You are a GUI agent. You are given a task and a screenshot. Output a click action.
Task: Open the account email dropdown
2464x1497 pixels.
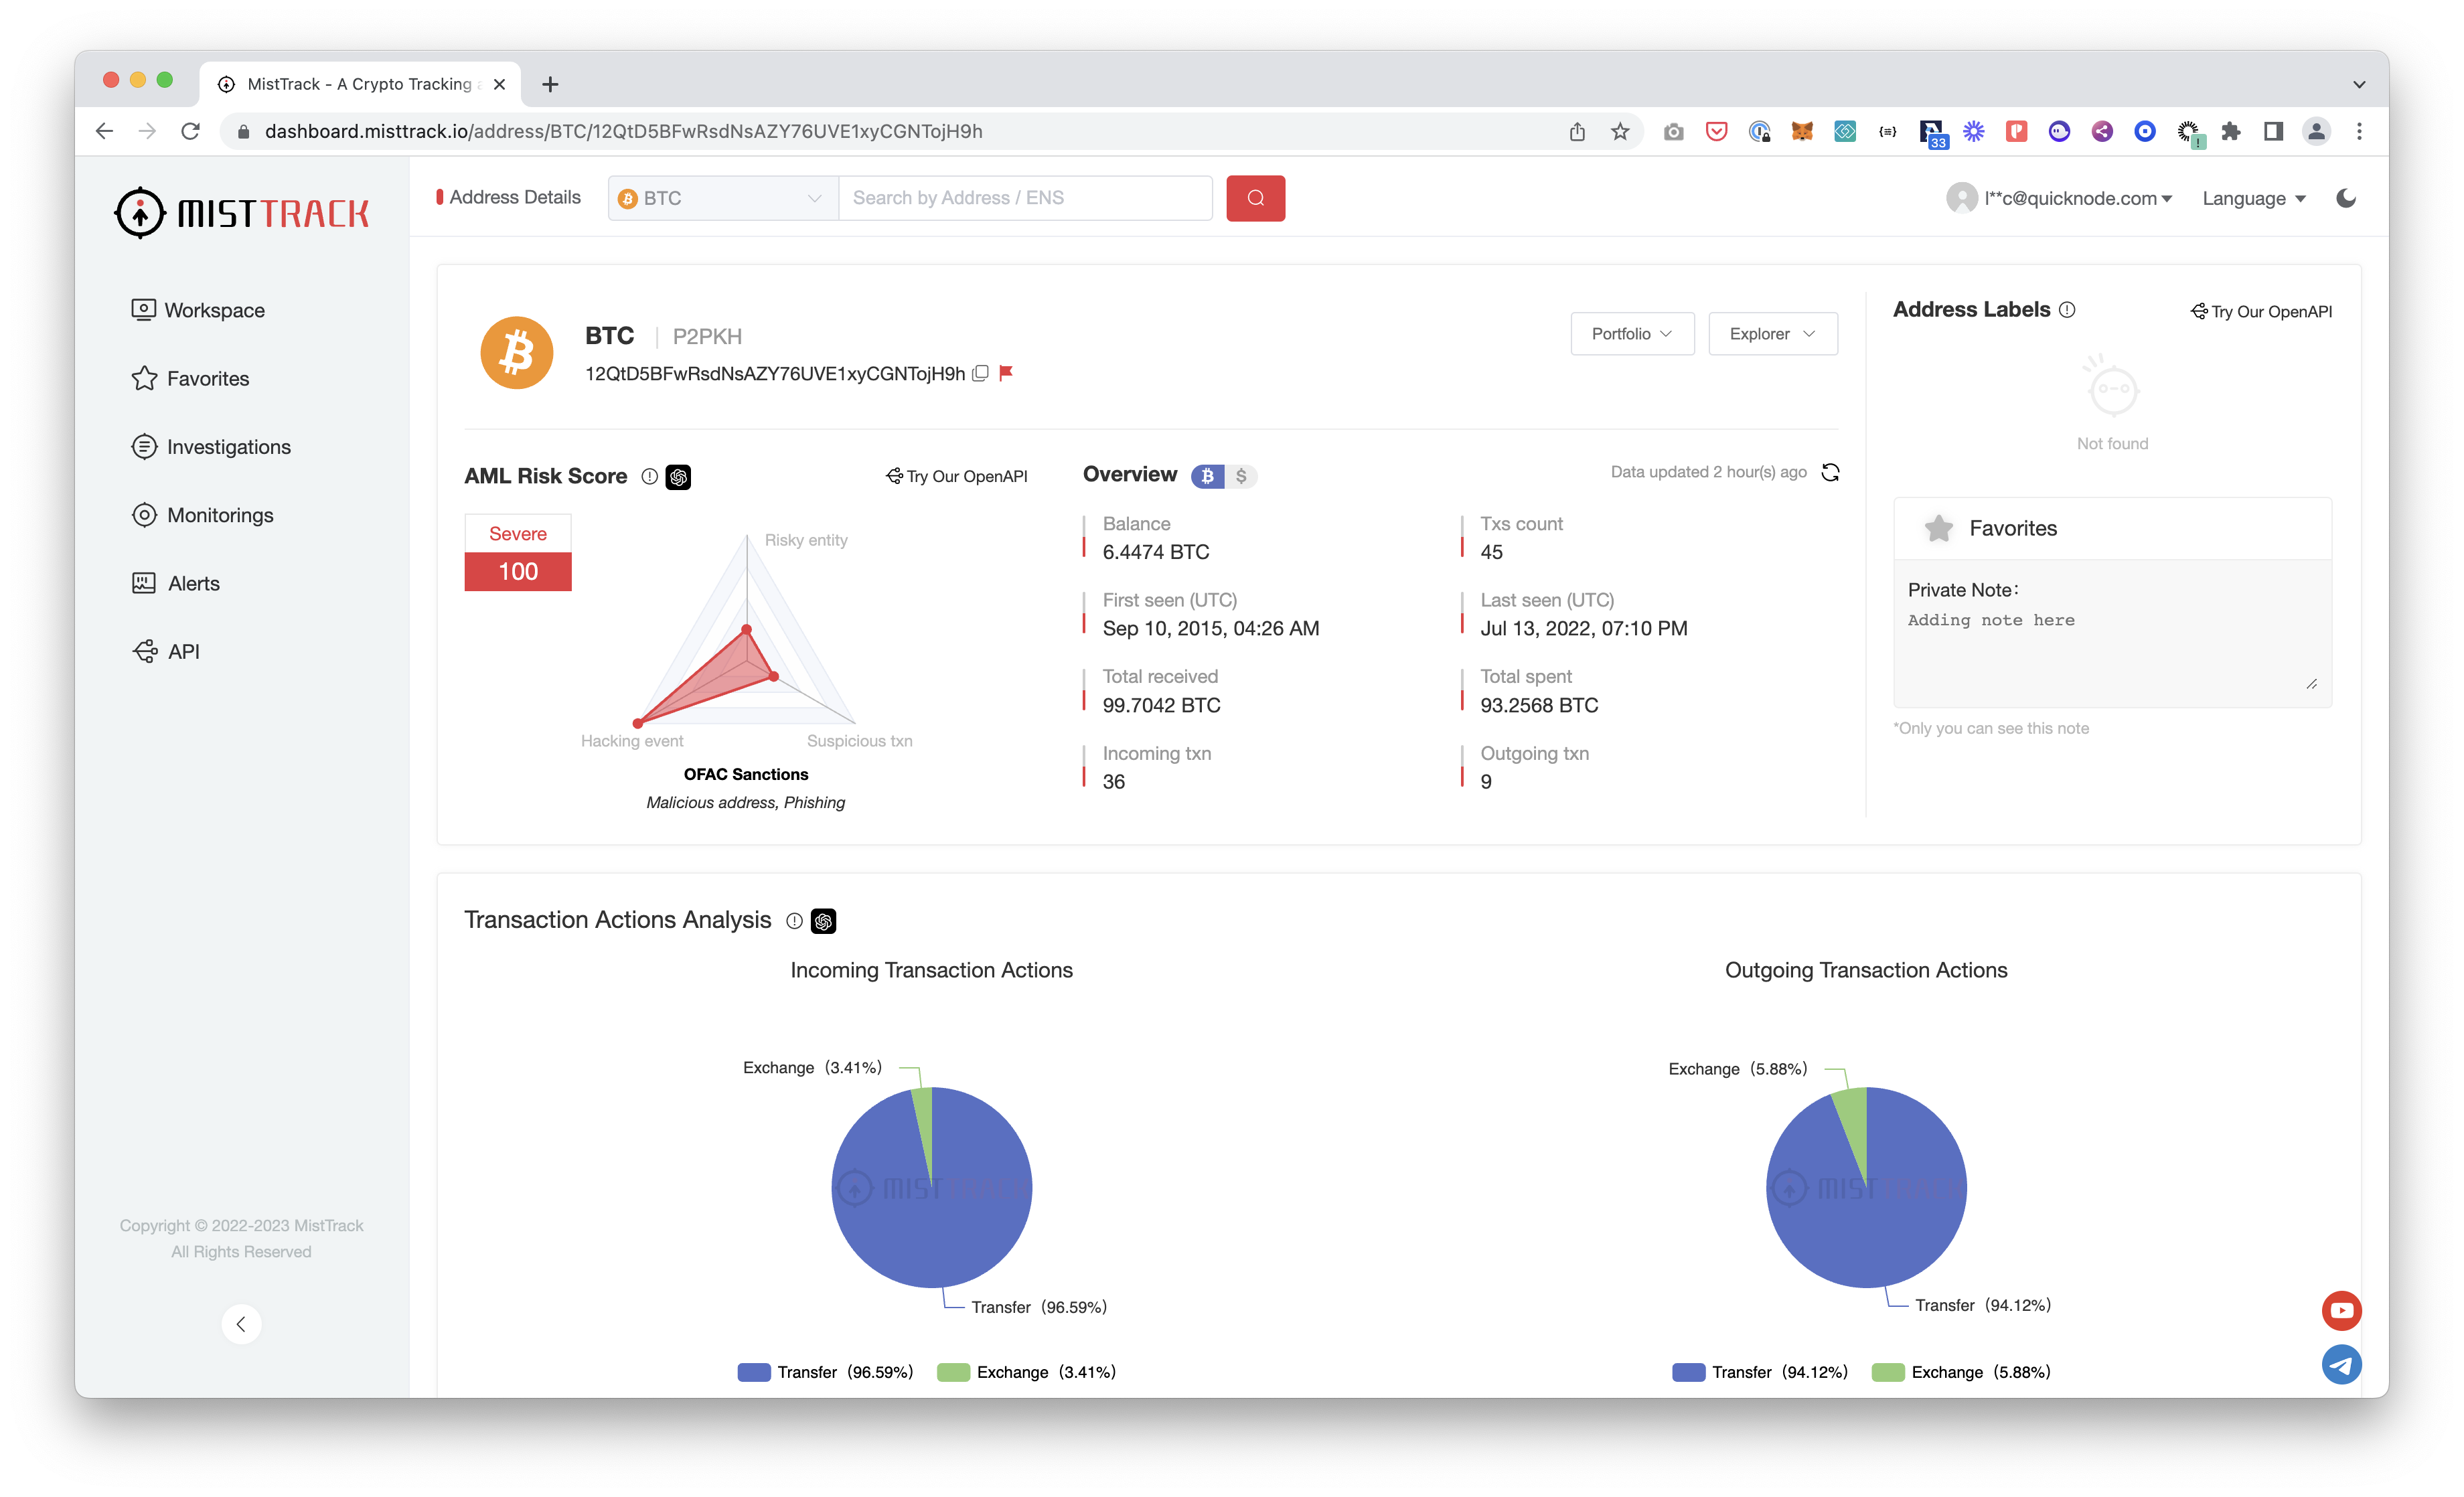click(2060, 198)
